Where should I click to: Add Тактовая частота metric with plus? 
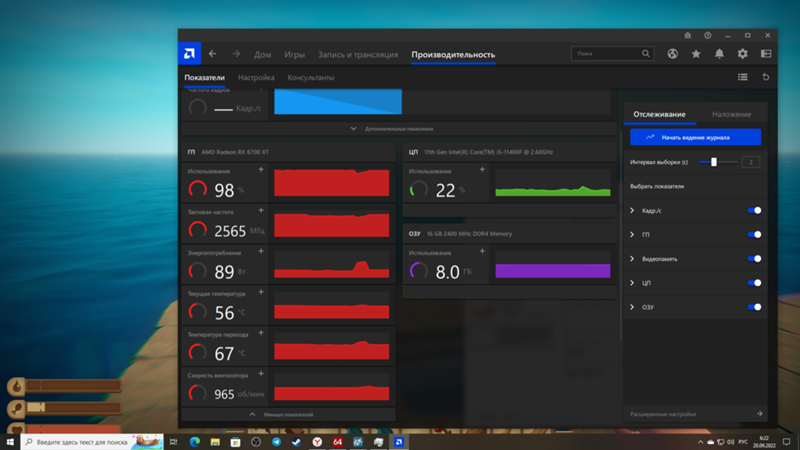[x=261, y=210]
